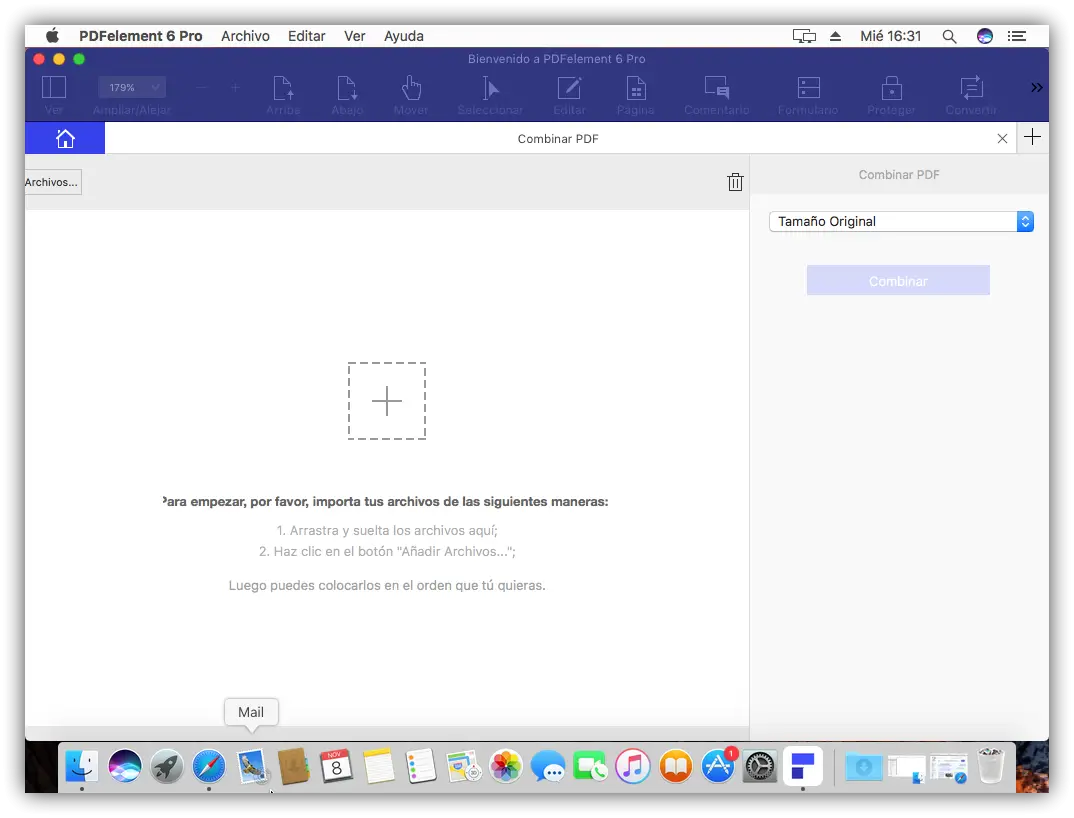Viewport: 1074px width, 818px height.
Task: Click the Siri icon in menu bar
Action: coord(985,36)
